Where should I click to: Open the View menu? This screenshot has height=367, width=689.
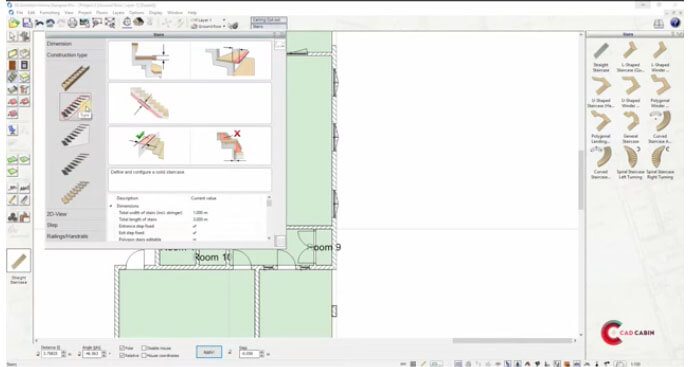click(69, 13)
